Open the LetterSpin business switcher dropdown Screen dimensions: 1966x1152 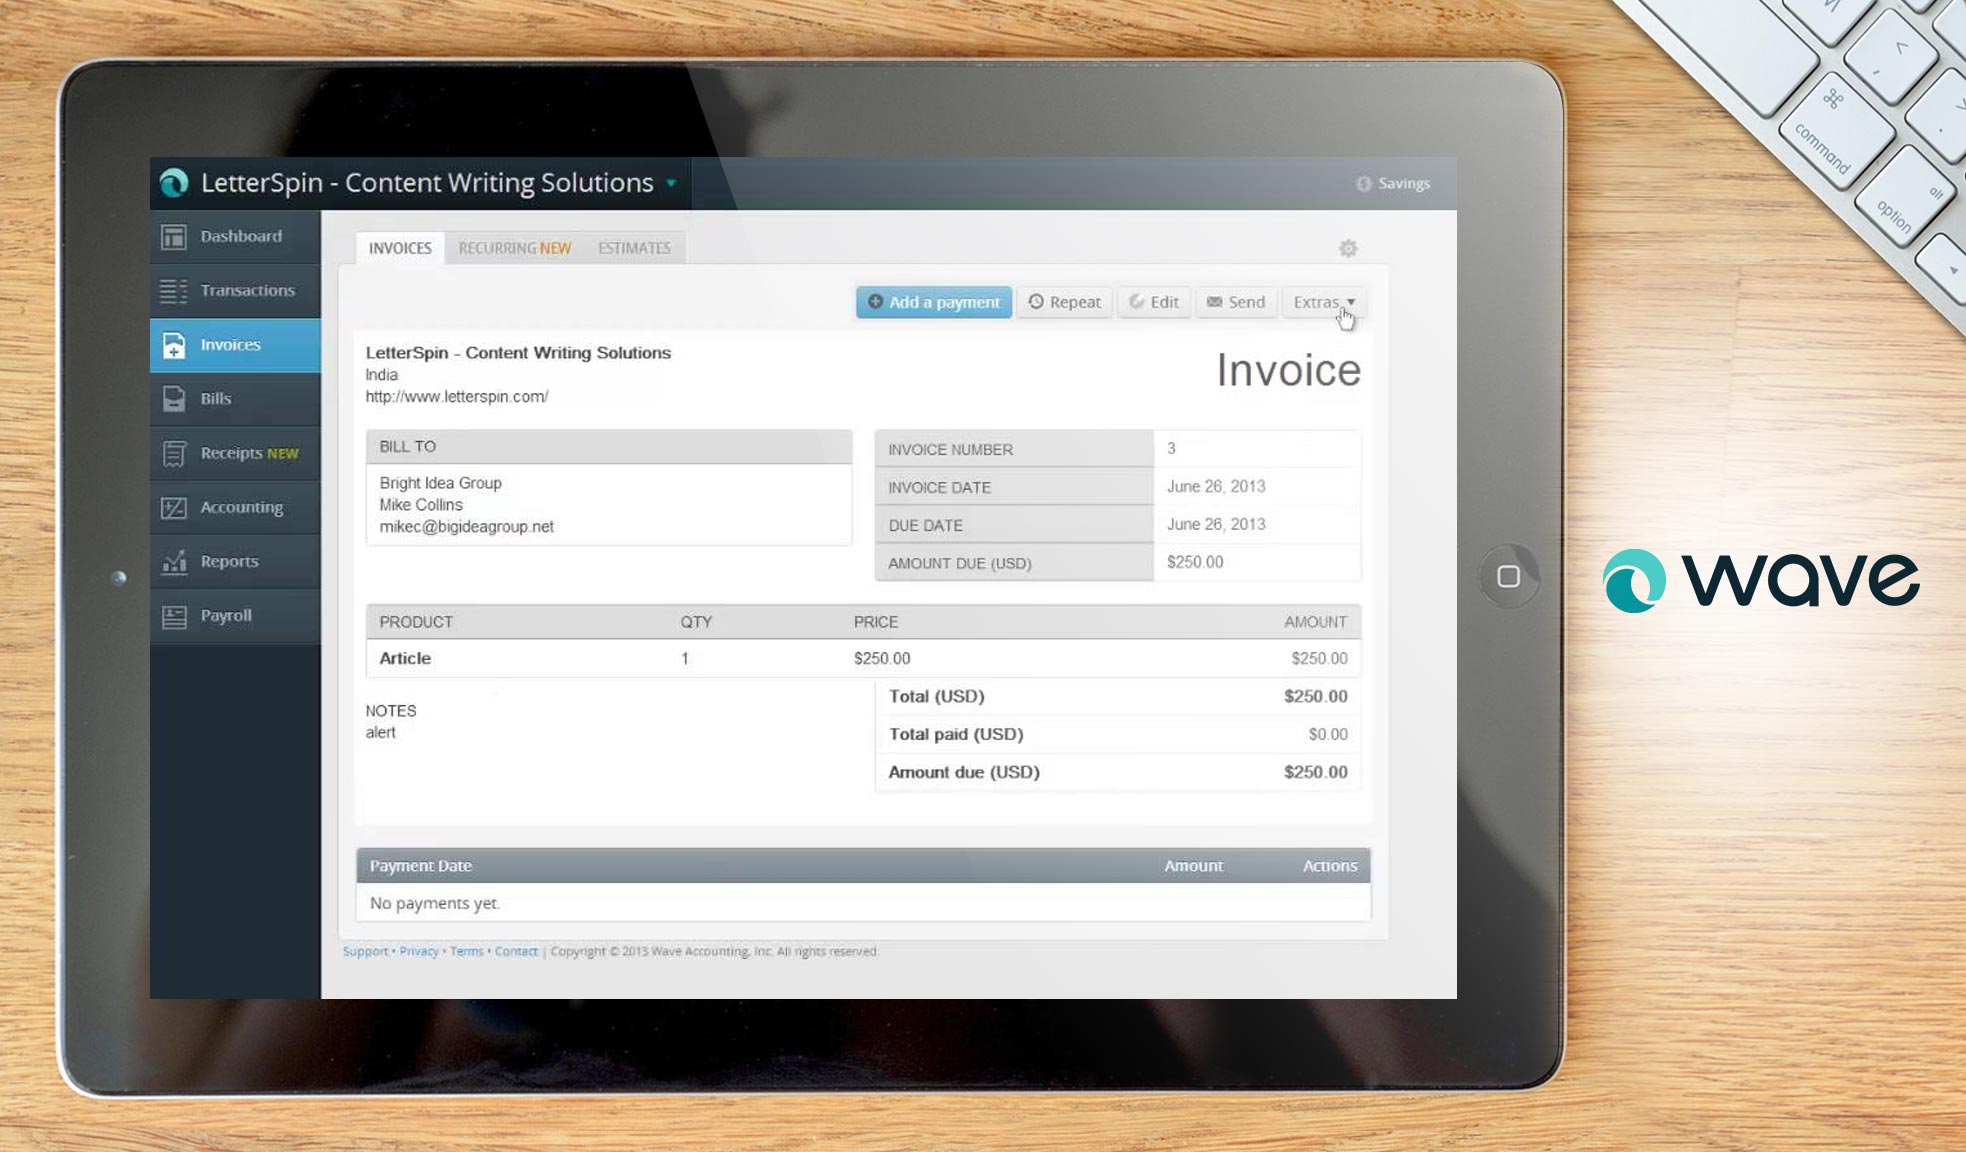pos(670,183)
